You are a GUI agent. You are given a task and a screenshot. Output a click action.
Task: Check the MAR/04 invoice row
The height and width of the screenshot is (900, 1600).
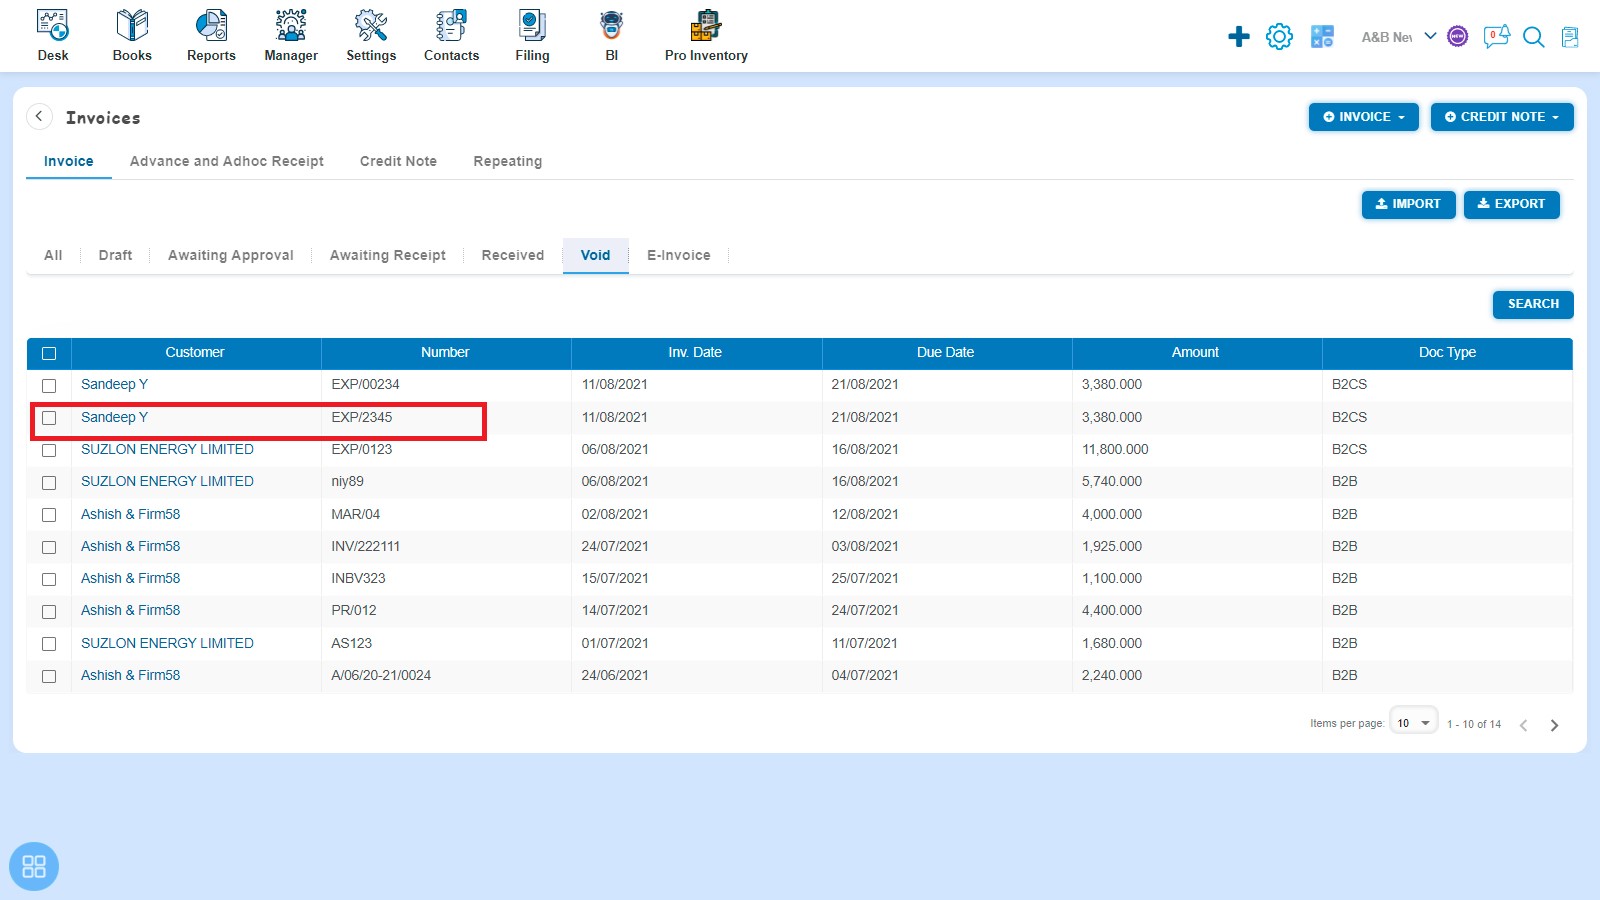[49, 515]
